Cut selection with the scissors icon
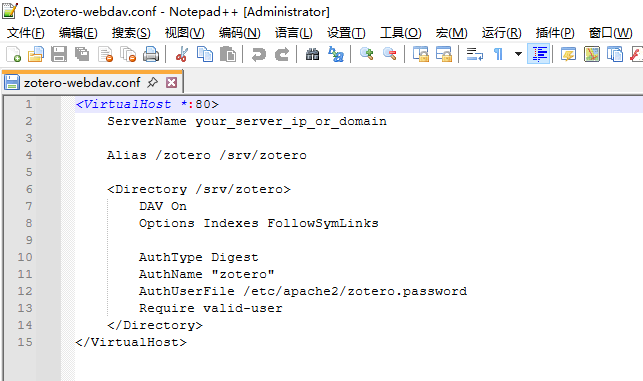The height and width of the screenshot is (381, 643). point(182,54)
